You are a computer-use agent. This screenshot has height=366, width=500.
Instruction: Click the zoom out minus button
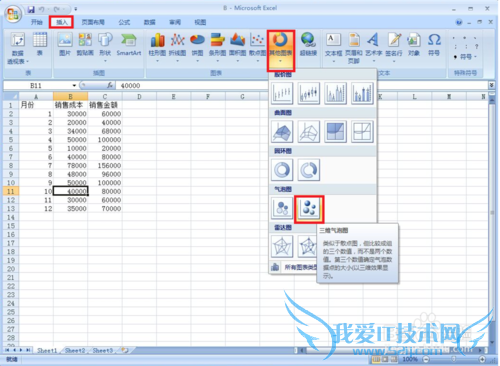(x=426, y=359)
